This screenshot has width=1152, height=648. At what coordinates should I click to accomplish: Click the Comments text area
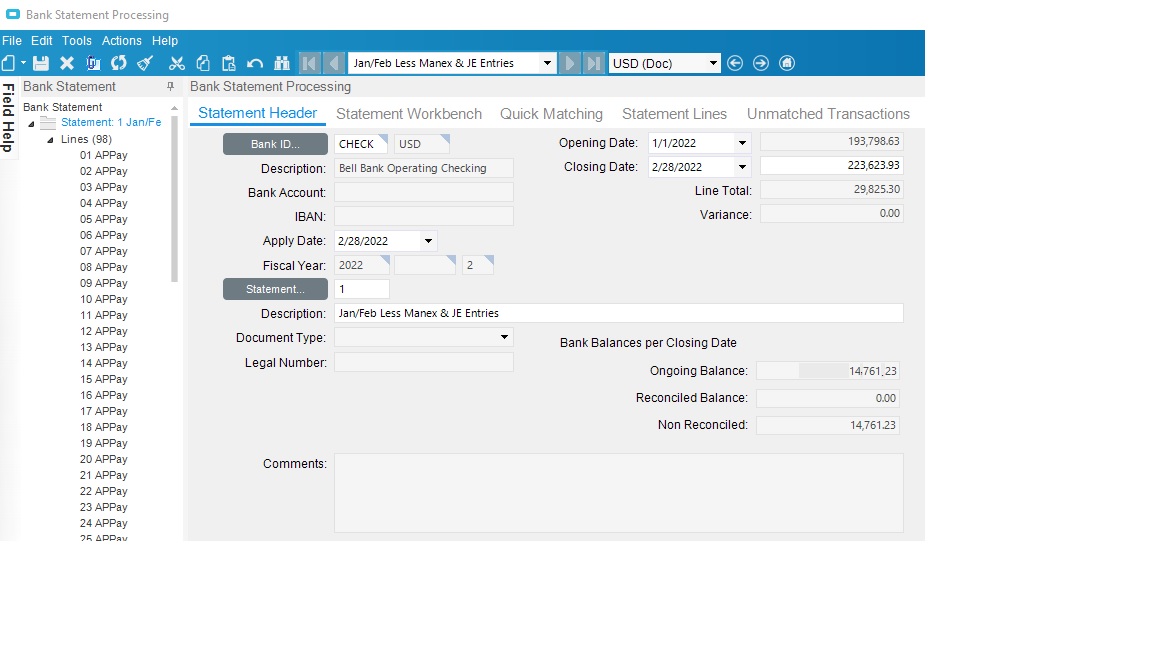click(x=619, y=492)
